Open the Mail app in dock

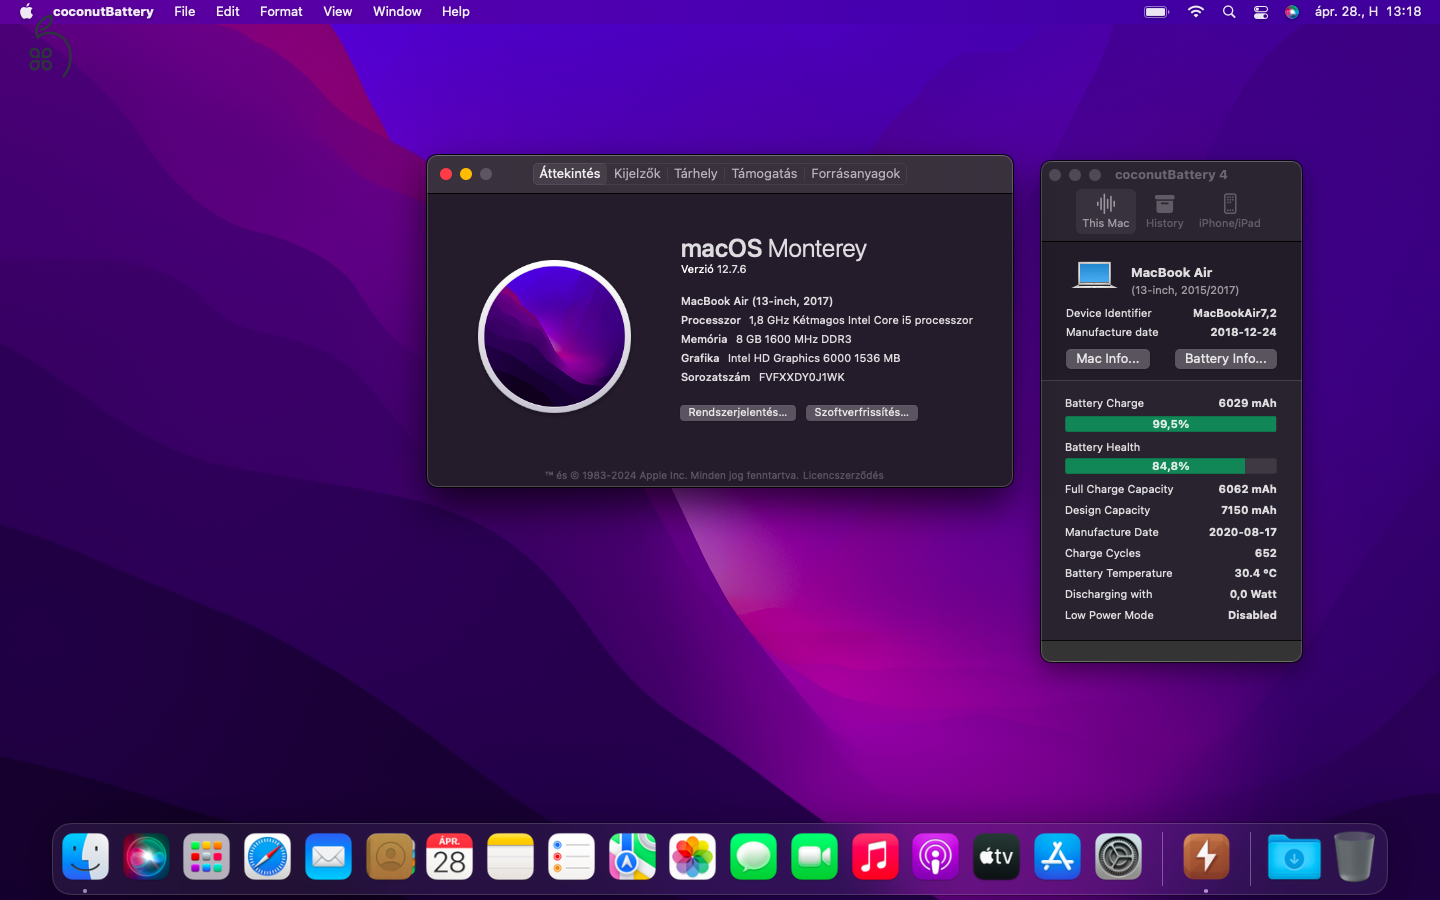point(328,857)
